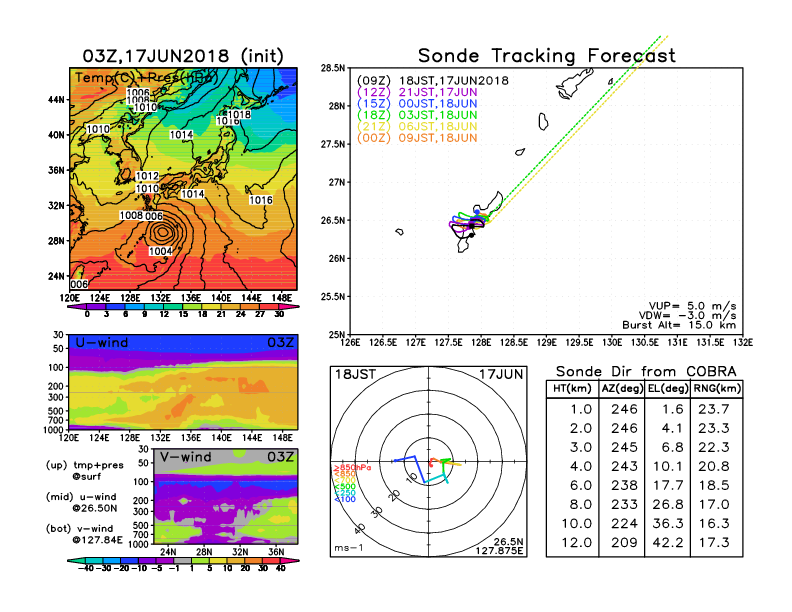This screenshot has height=612, width=792.
Task: Click the '<500' green hodograph legend entry
Action: pyautogui.click(x=344, y=487)
